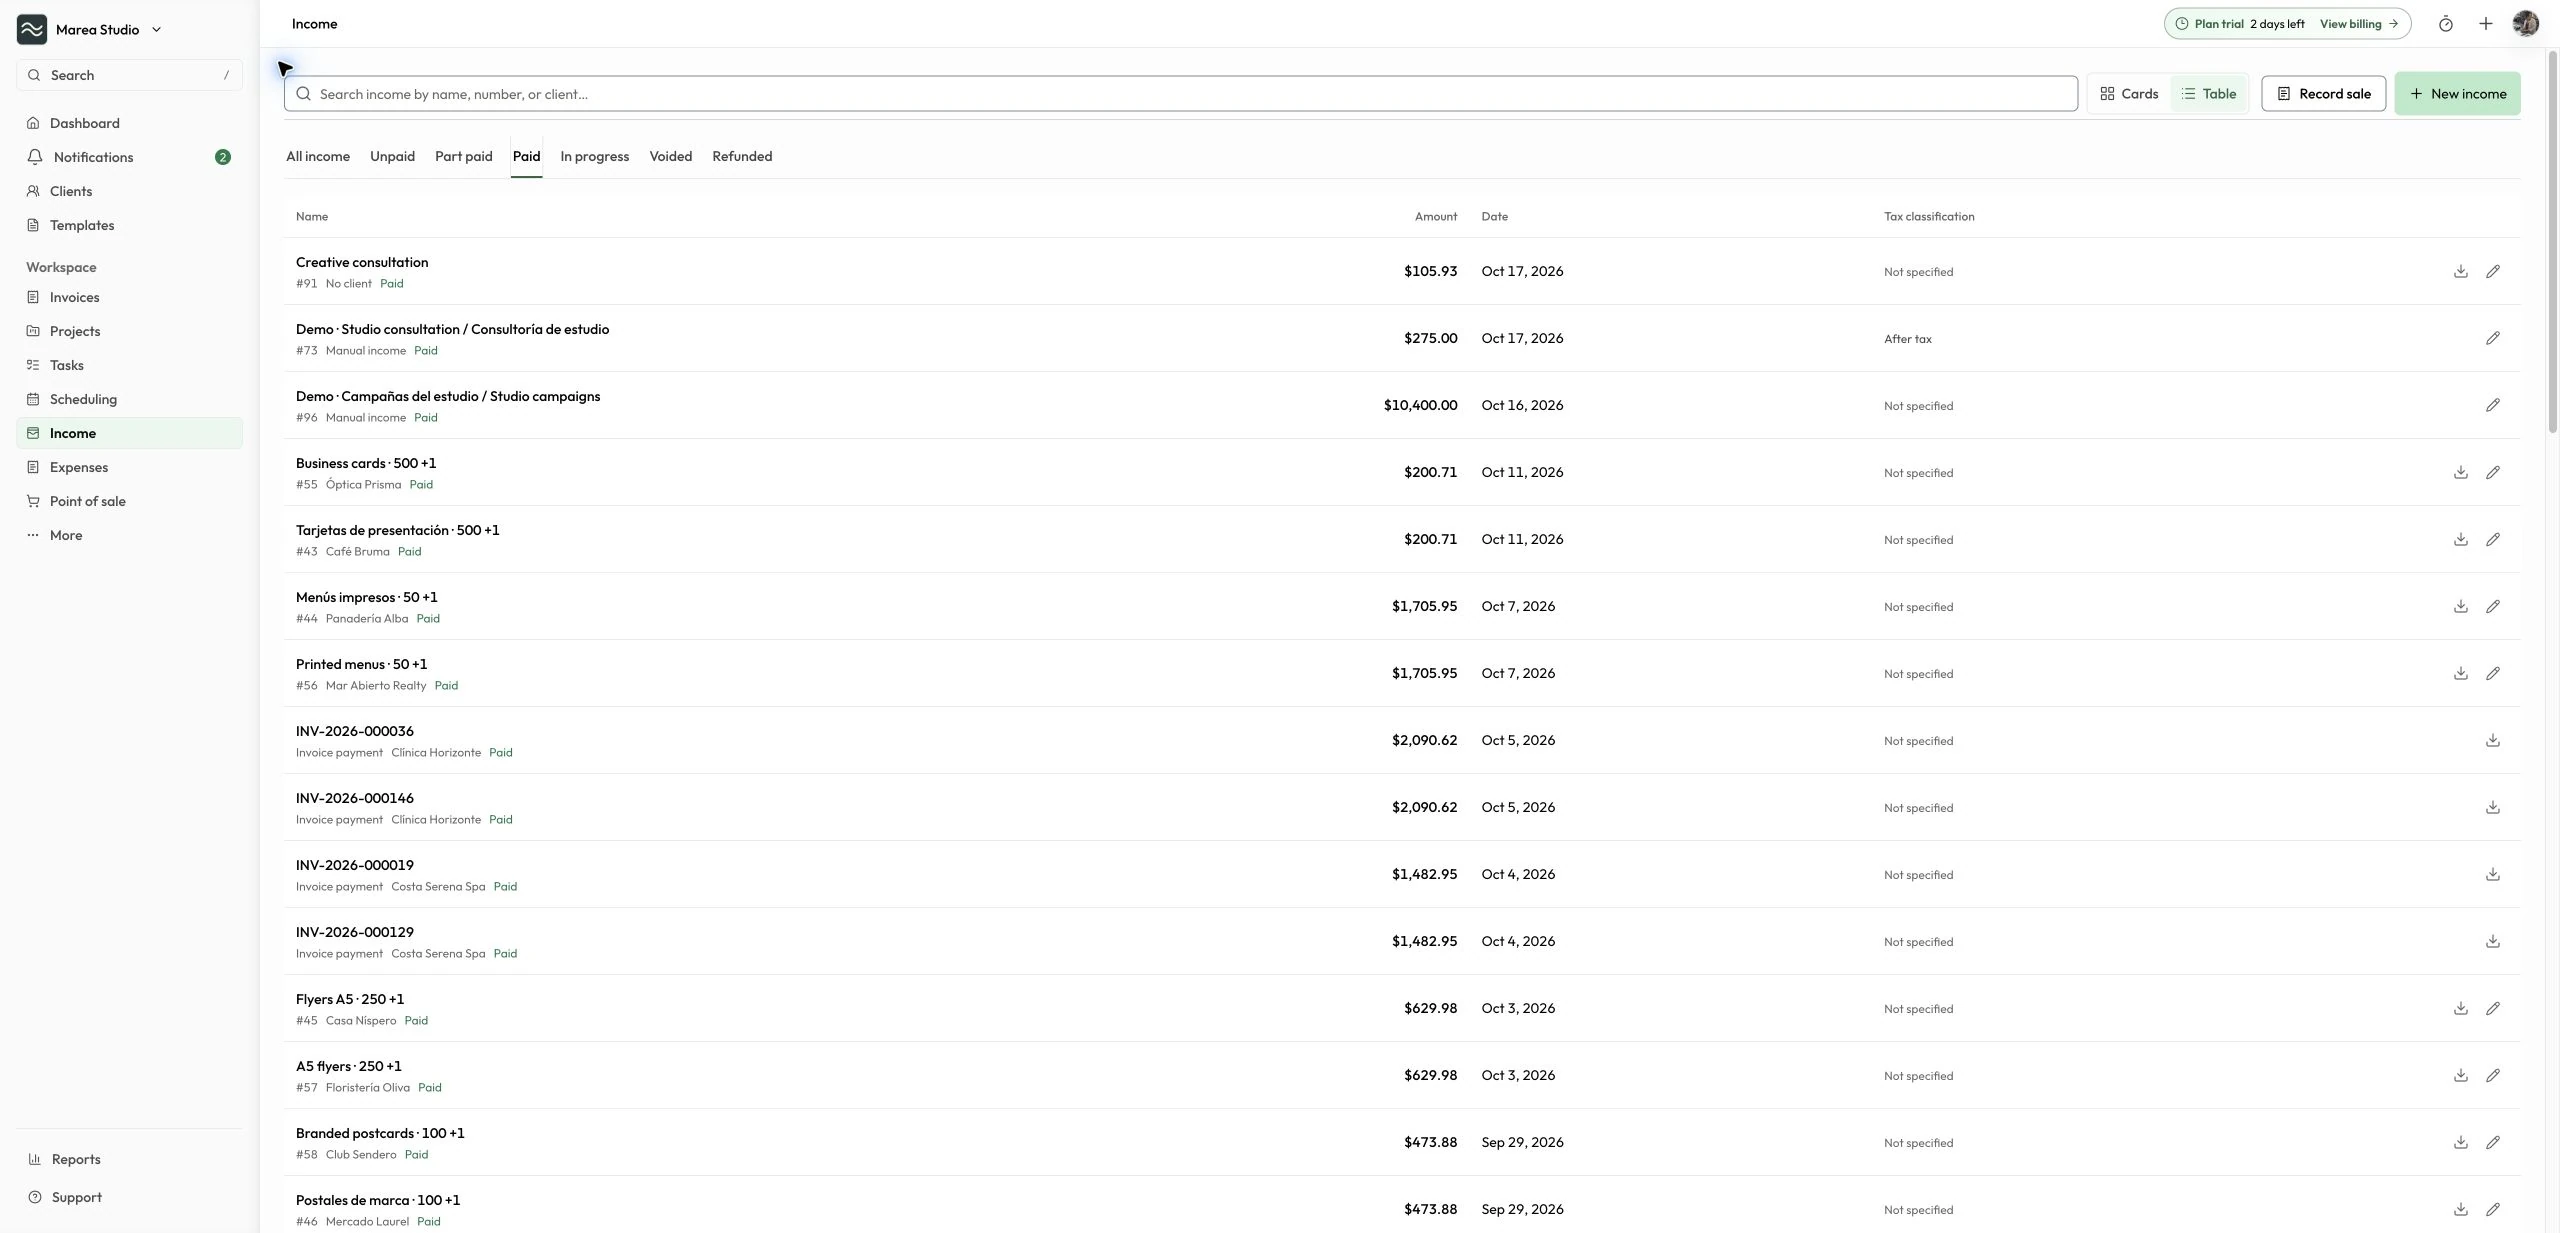
Task: Click the sidebar Search box
Action: point(129,75)
